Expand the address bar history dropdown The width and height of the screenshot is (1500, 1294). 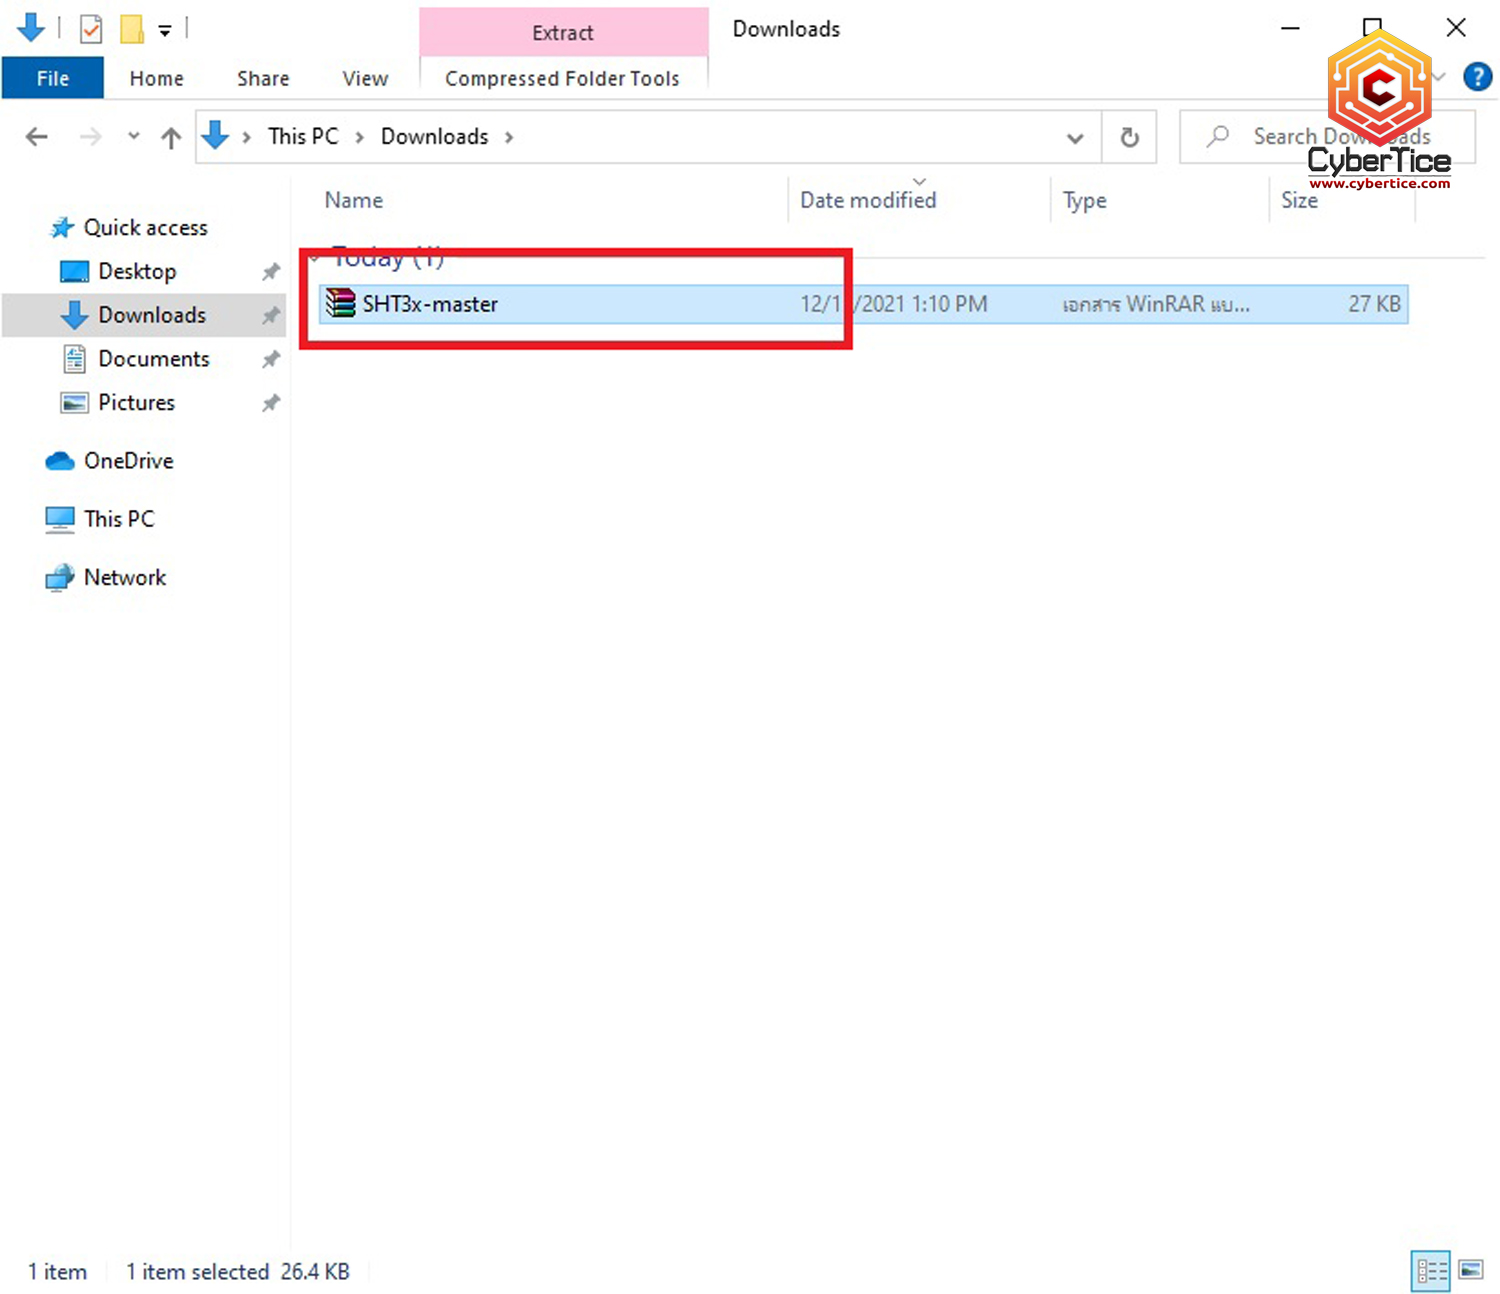(x=1075, y=137)
